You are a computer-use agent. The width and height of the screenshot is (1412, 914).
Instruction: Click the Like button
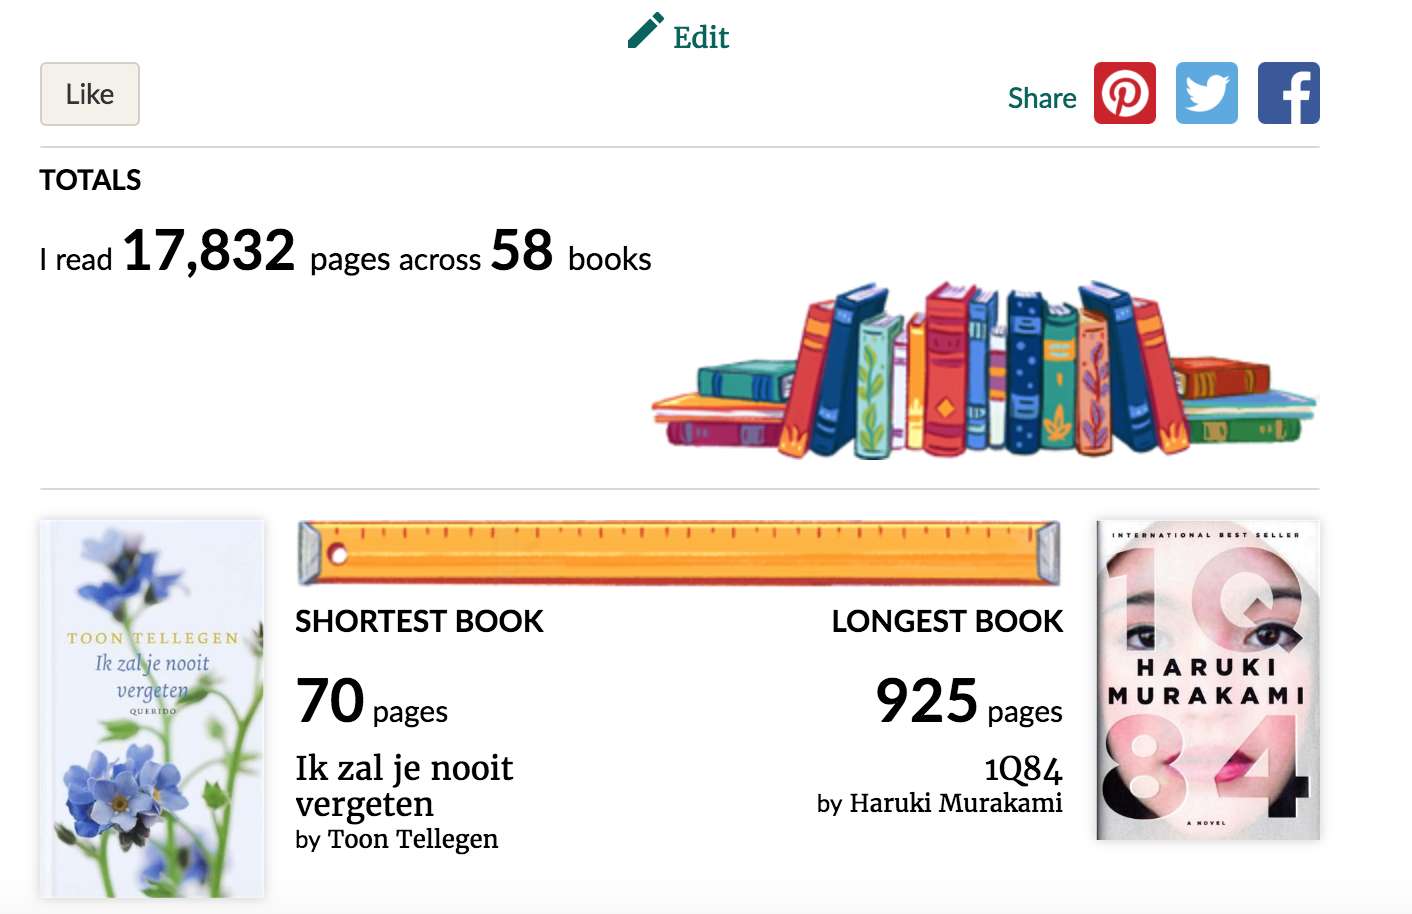coord(90,94)
